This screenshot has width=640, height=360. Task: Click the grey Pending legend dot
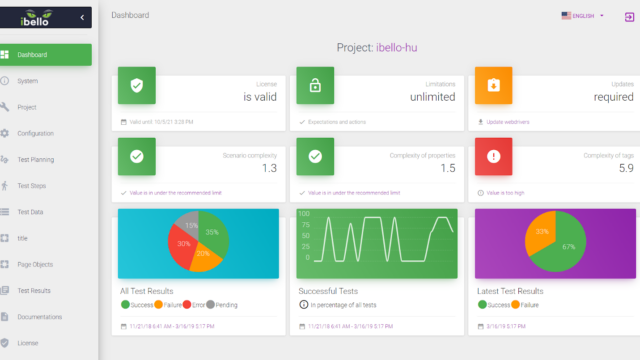point(210,304)
